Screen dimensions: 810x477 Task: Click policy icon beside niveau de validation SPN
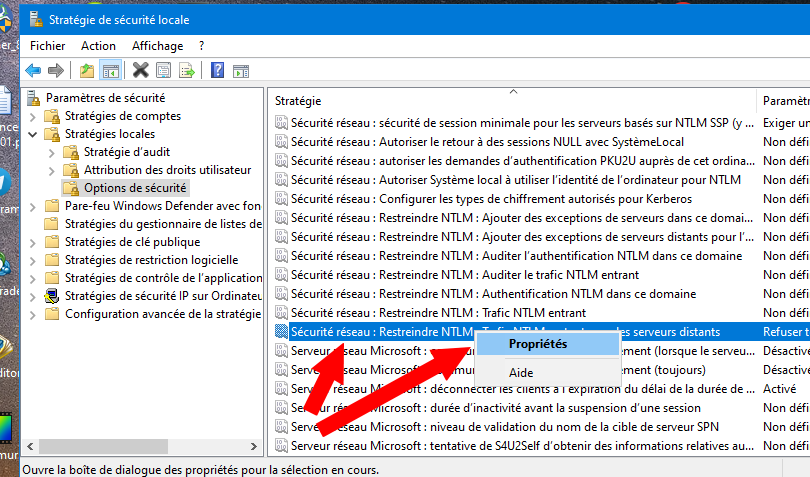(282, 427)
